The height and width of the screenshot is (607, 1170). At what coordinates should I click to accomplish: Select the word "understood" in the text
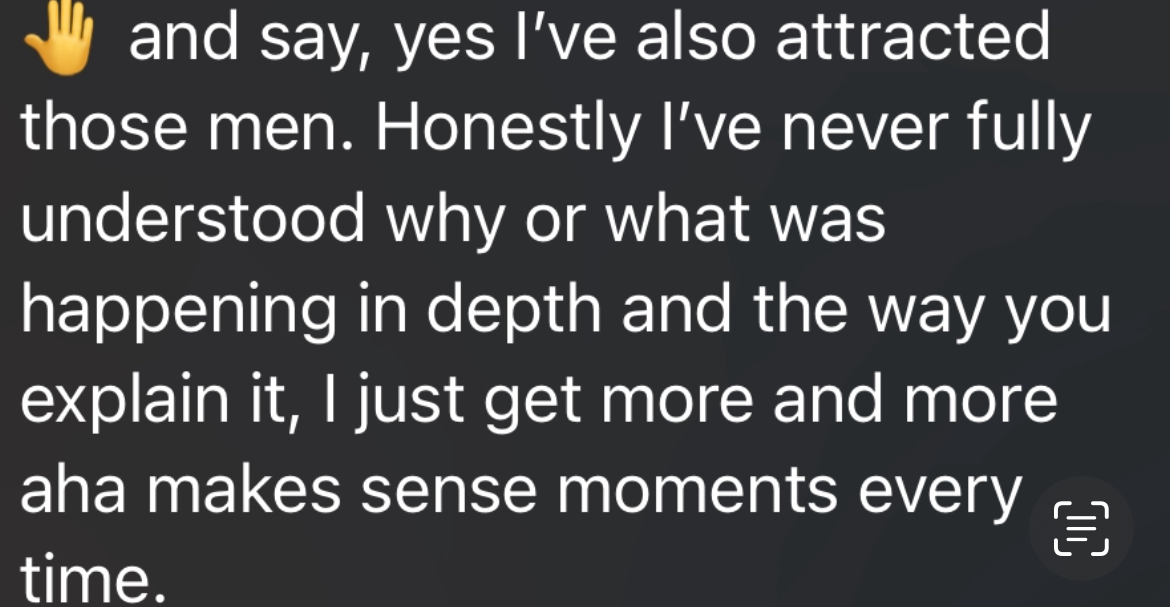click(193, 219)
